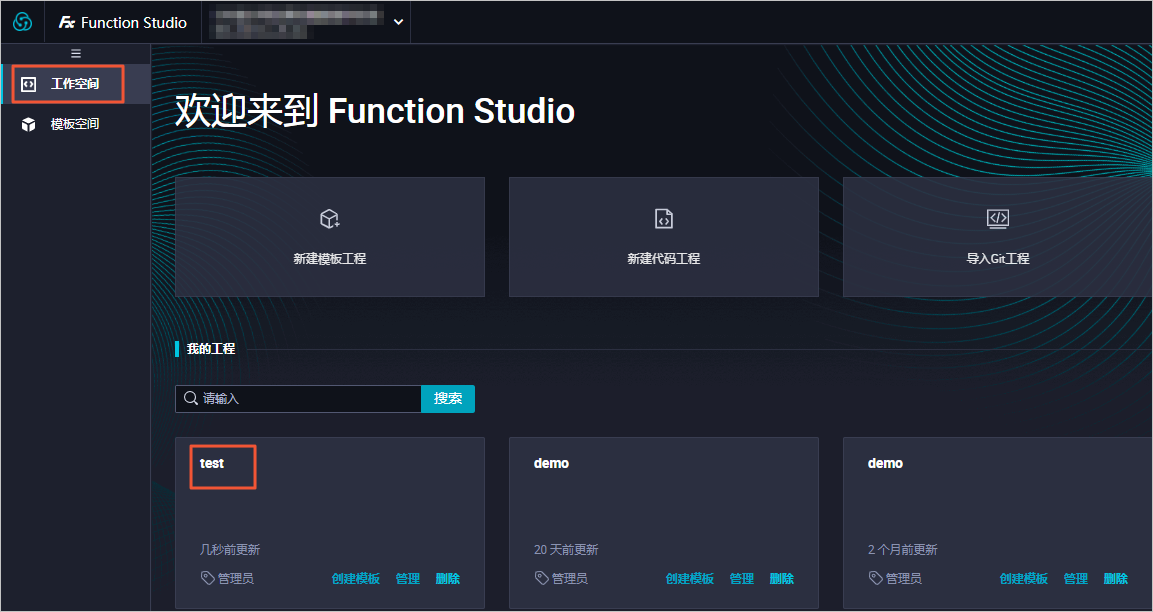
Task: Click 管理 on demo updated 20 天前
Action: pyautogui.click(x=742, y=579)
